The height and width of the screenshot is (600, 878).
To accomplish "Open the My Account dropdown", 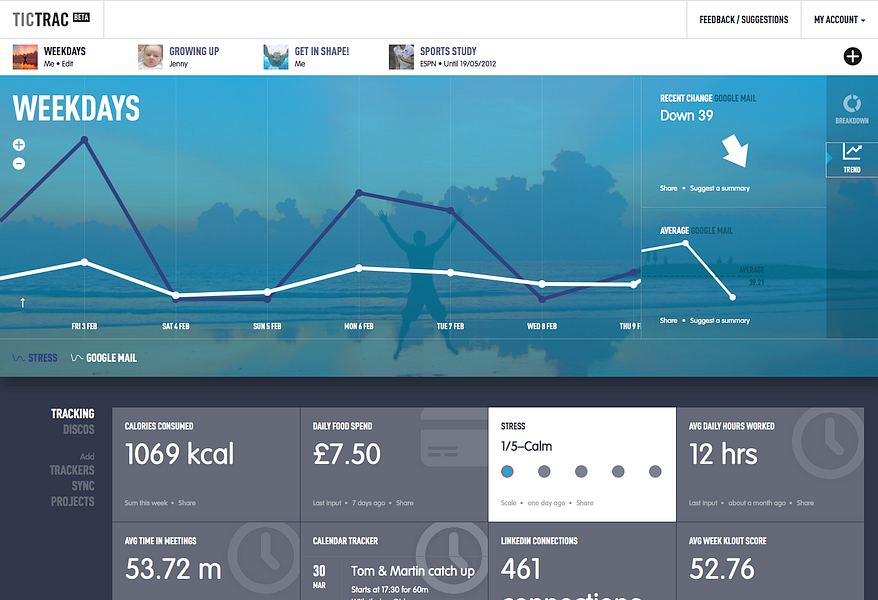I will [x=839, y=20].
